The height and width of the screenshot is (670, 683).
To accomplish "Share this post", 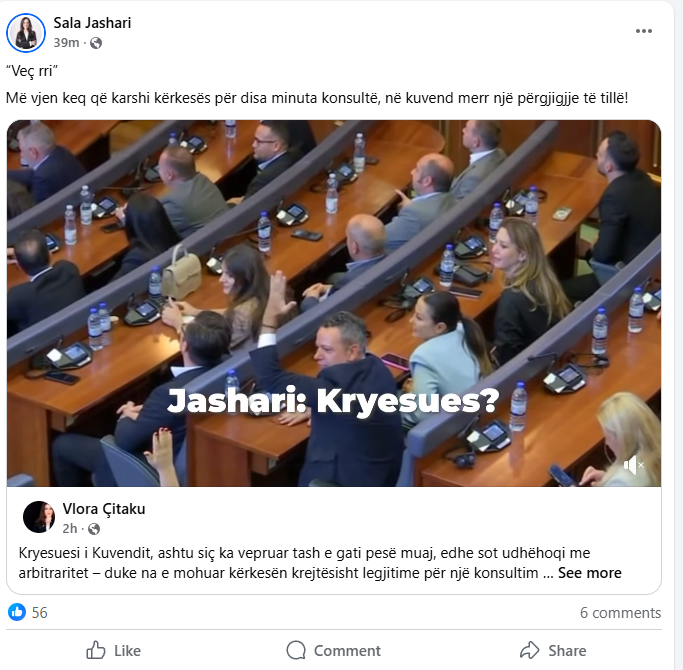I will coord(553,650).
